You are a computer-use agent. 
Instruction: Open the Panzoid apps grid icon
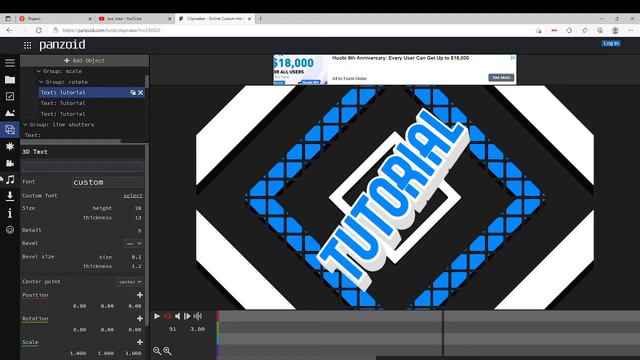coord(27,45)
